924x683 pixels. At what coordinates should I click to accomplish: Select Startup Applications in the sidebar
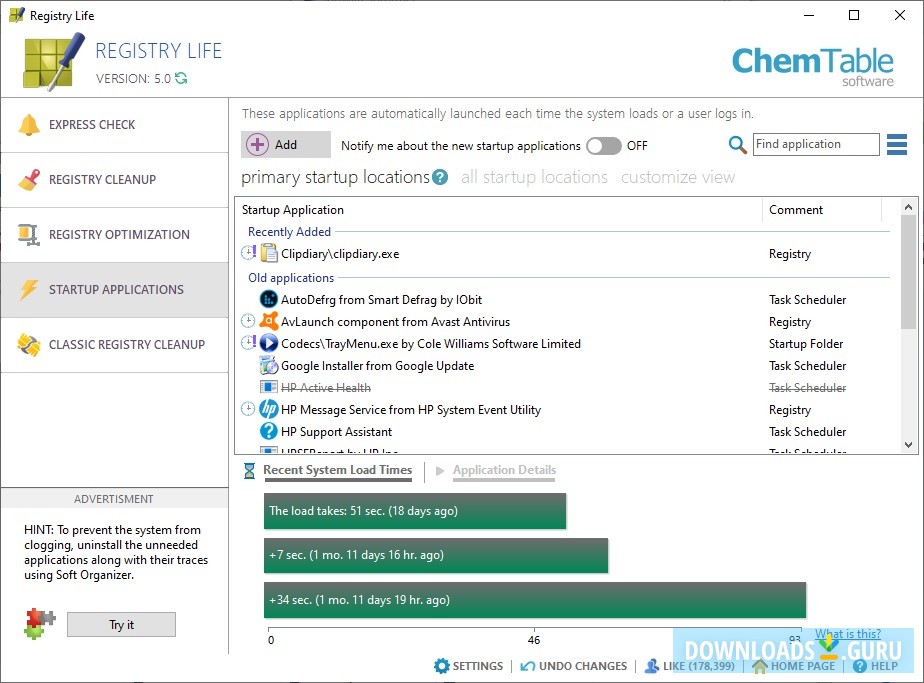[x=114, y=289]
